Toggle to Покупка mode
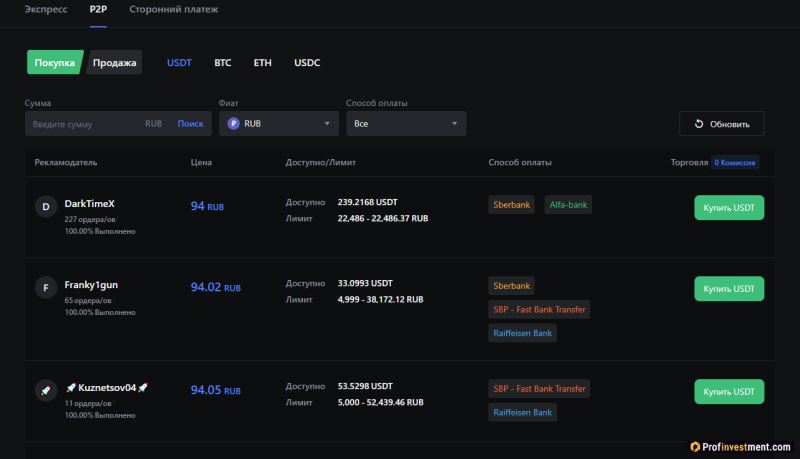 (55, 63)
